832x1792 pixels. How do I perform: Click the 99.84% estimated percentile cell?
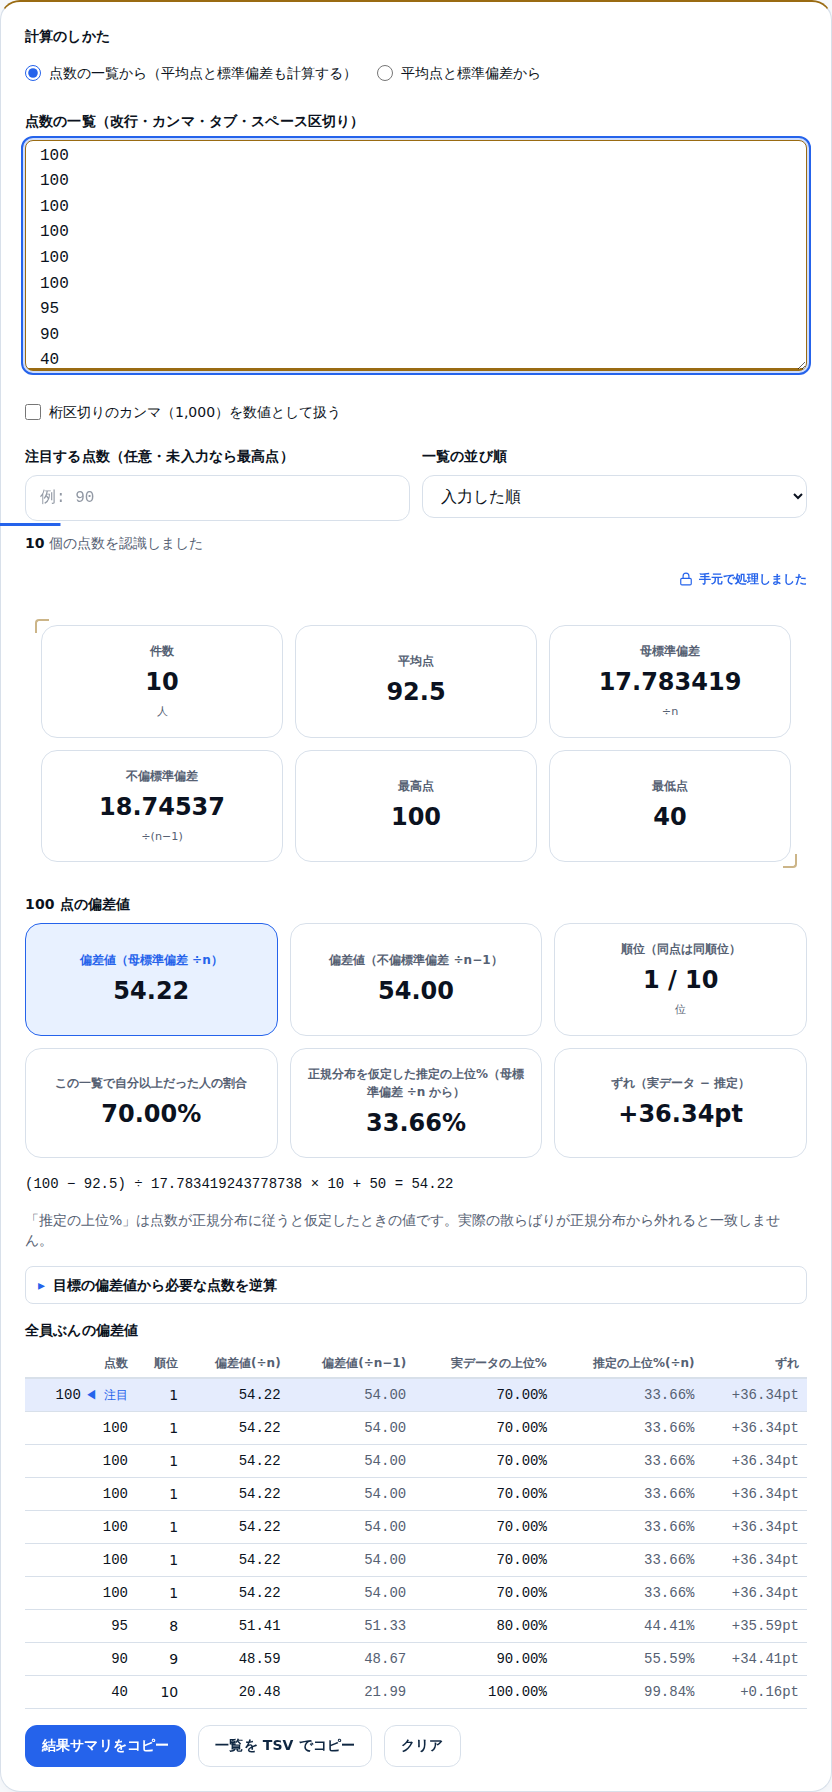[669, 1691]
